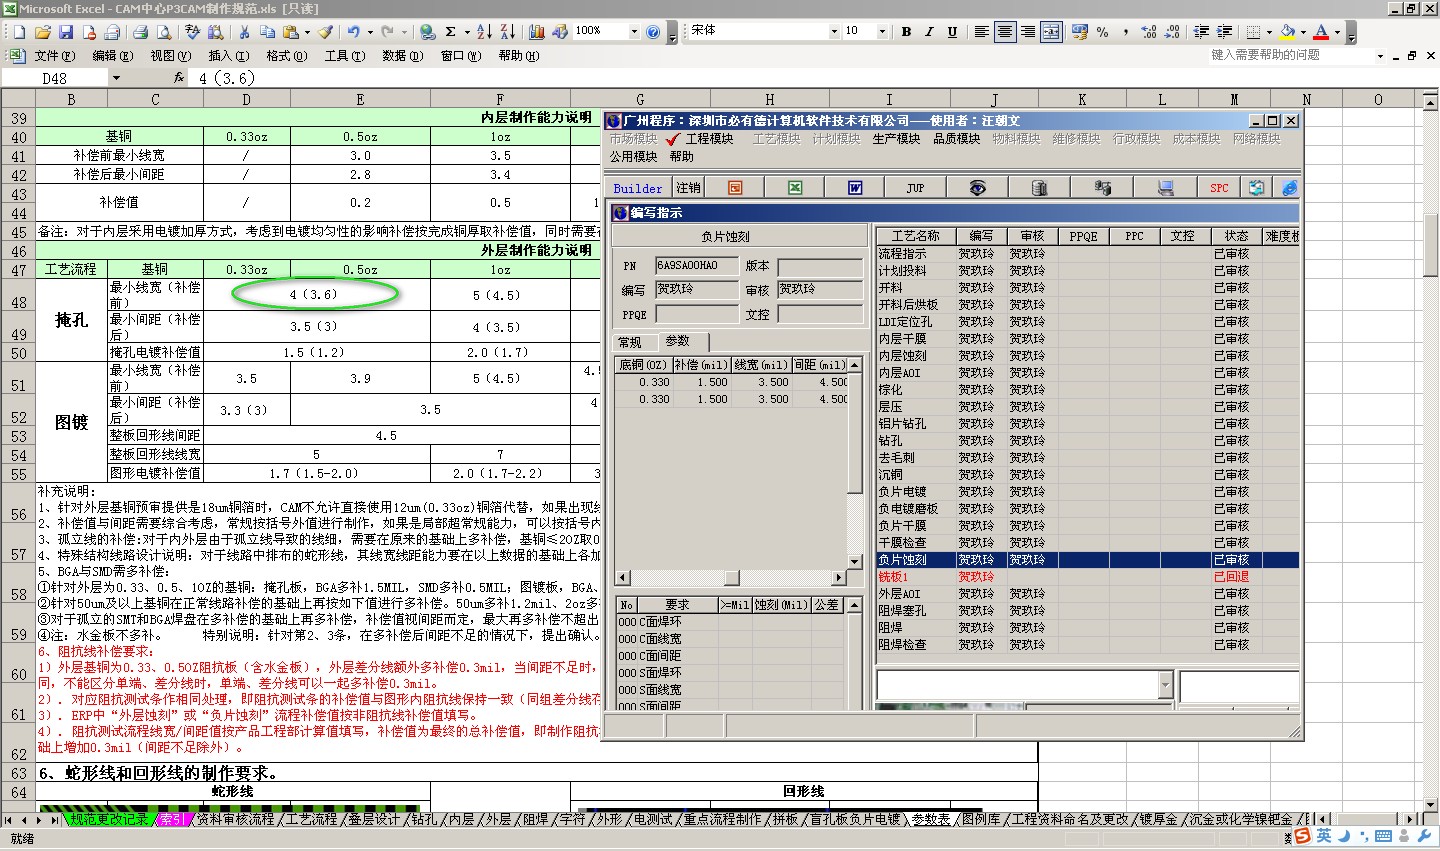Switch to the 内层 sheet tab
Image resolution: width=1440 pixels, height=851 pixels.
[461, 819]
